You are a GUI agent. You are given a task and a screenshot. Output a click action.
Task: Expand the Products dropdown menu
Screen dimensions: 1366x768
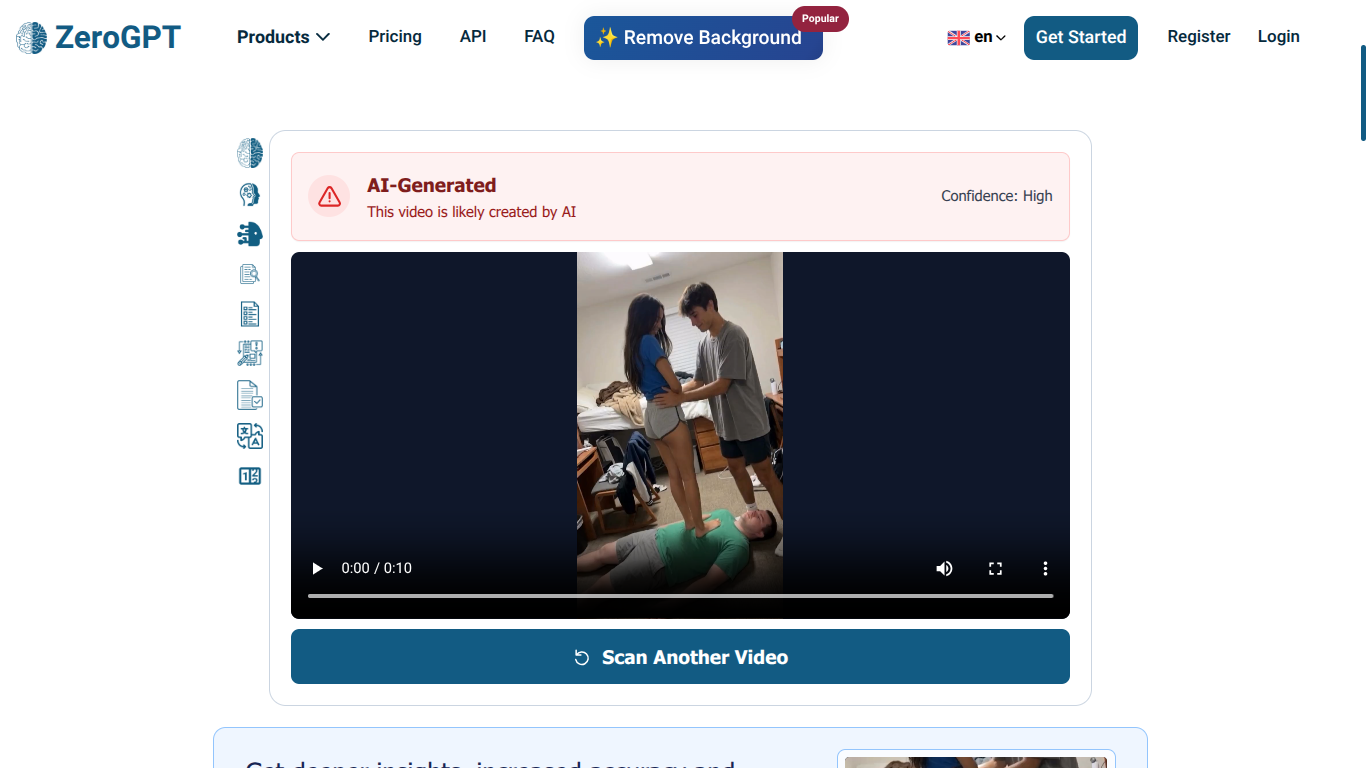tap(283, 37)
